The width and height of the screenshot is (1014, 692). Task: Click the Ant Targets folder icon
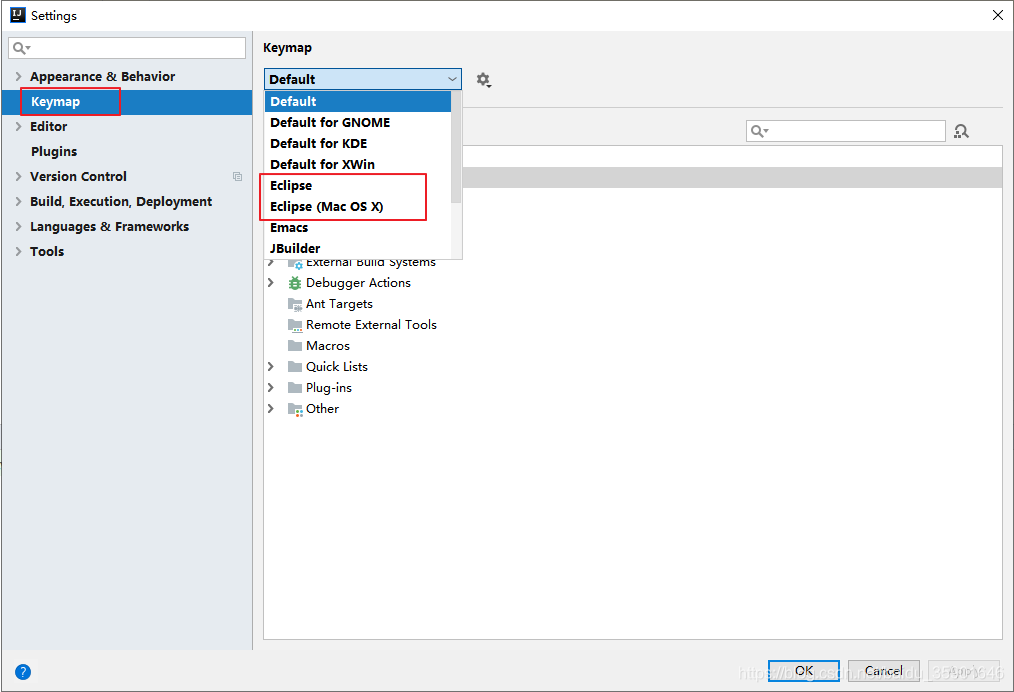295,304
